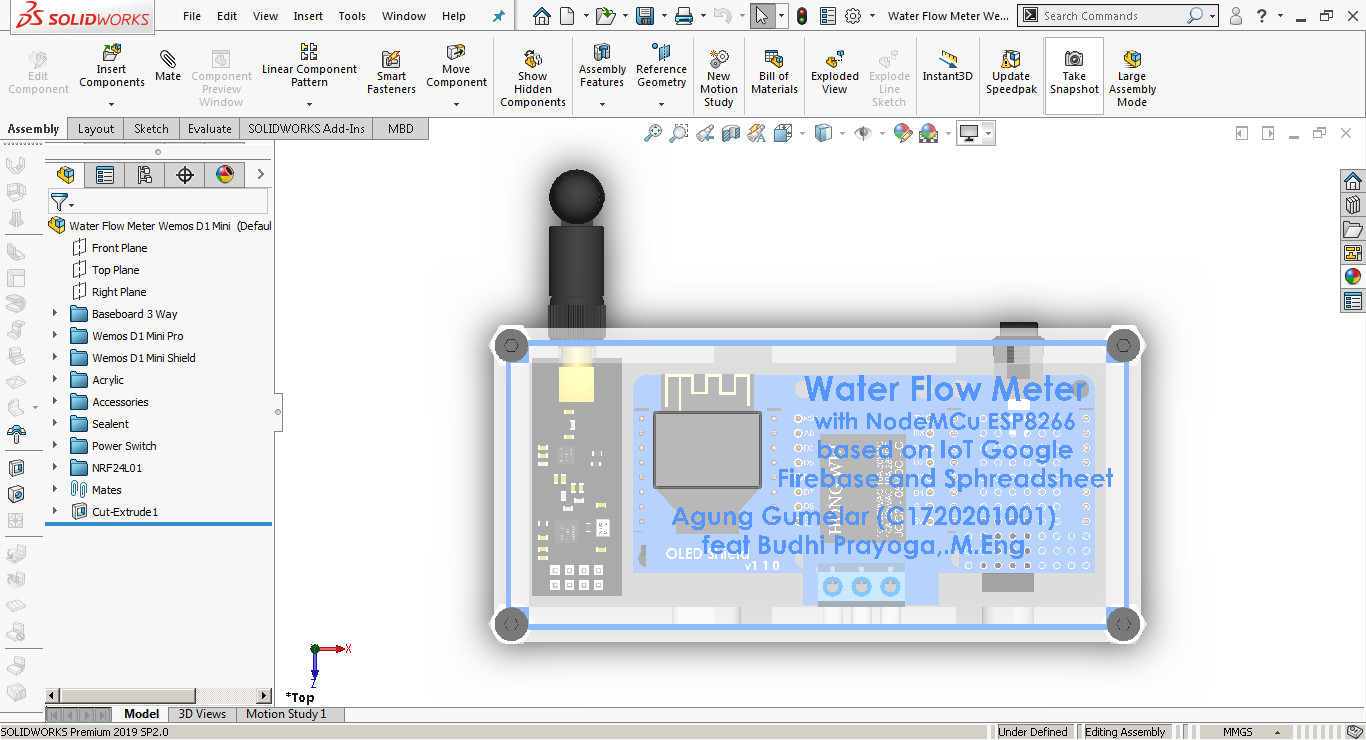The width and height of the screenshot is (1366, 740).
Task: Open the Options gear icon
Action: tap(853, 16)
